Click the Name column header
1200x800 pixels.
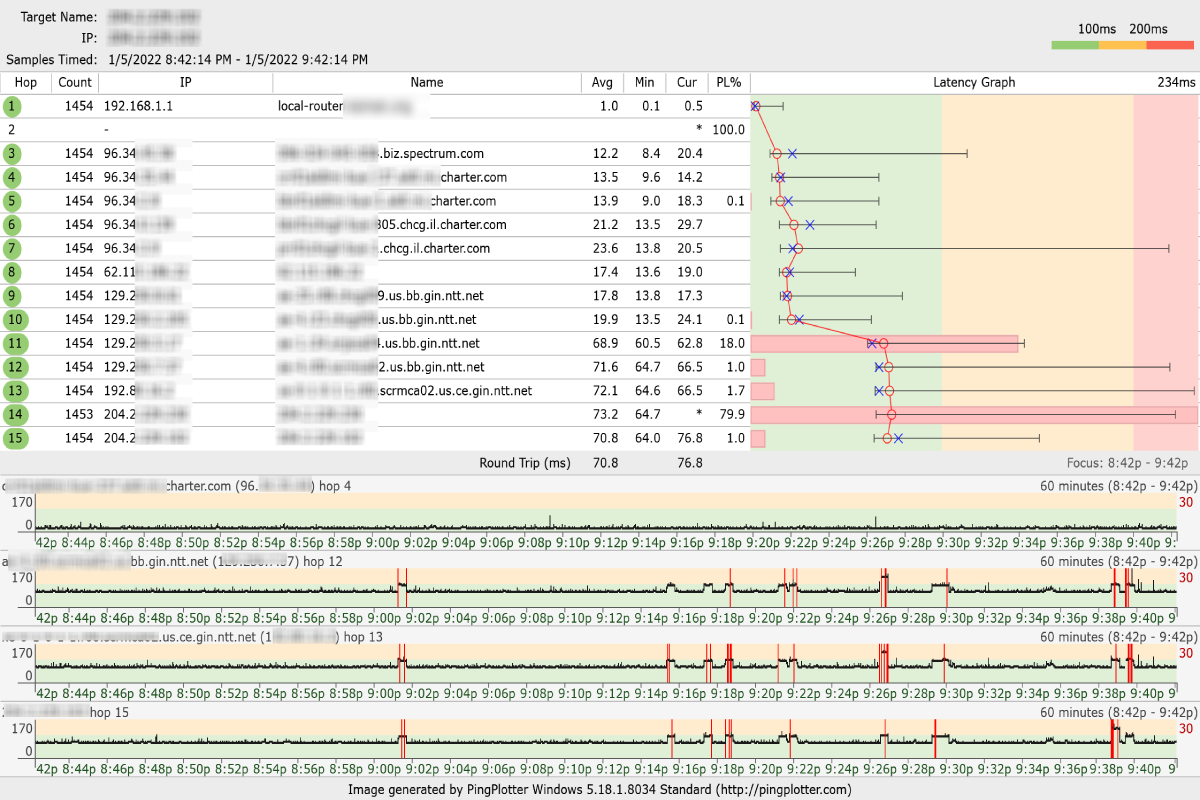click(426, 82)
